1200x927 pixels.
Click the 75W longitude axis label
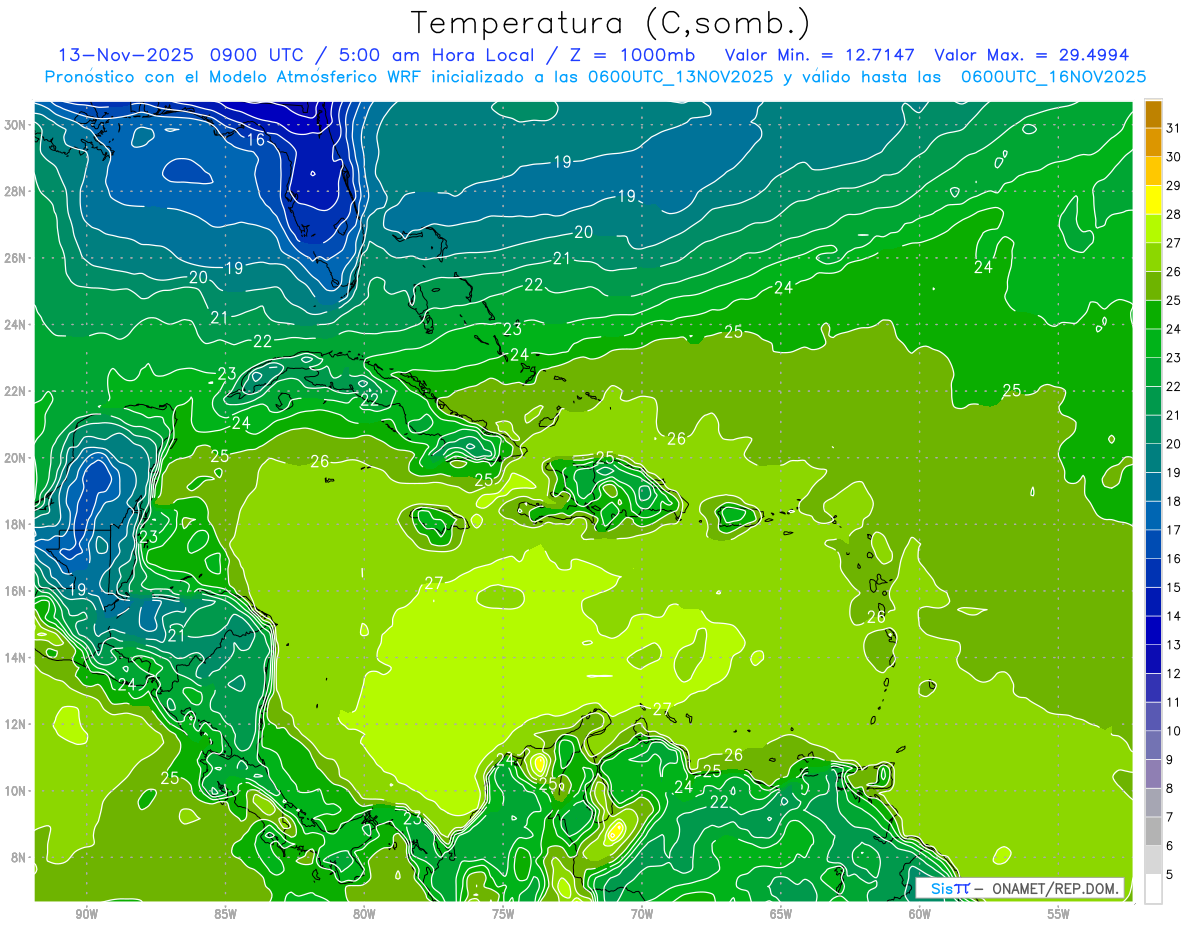[x=503, y=914]
